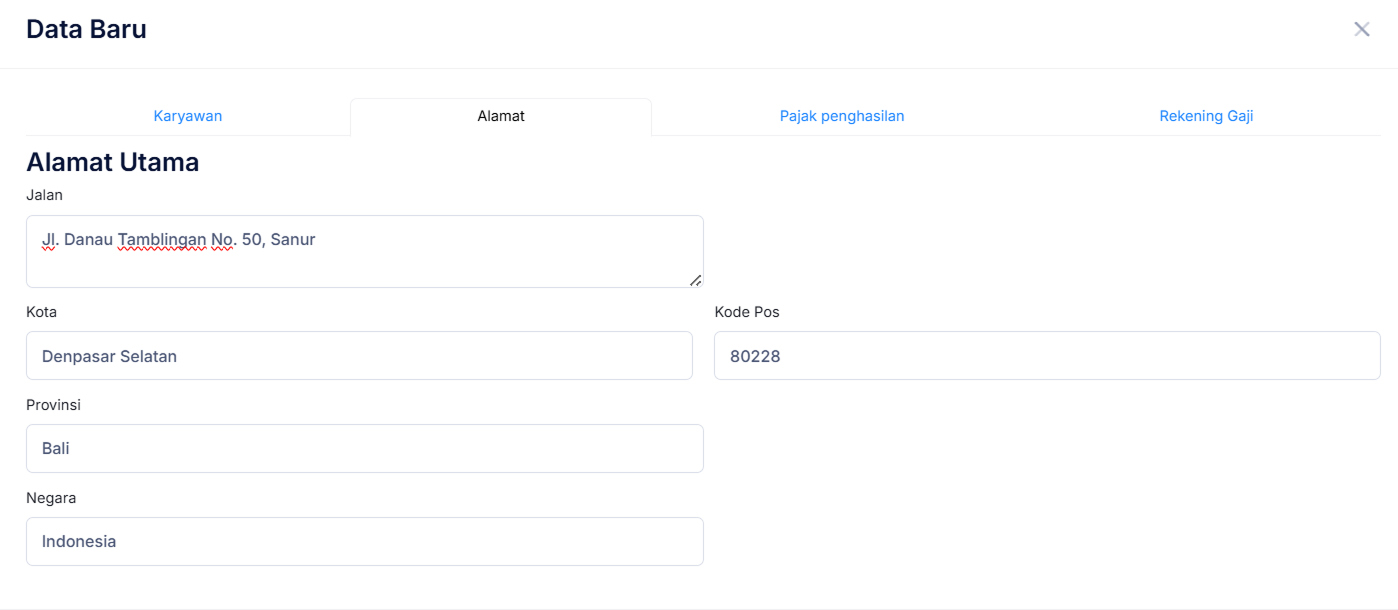Click the Provinsi field label

(53, 405)
